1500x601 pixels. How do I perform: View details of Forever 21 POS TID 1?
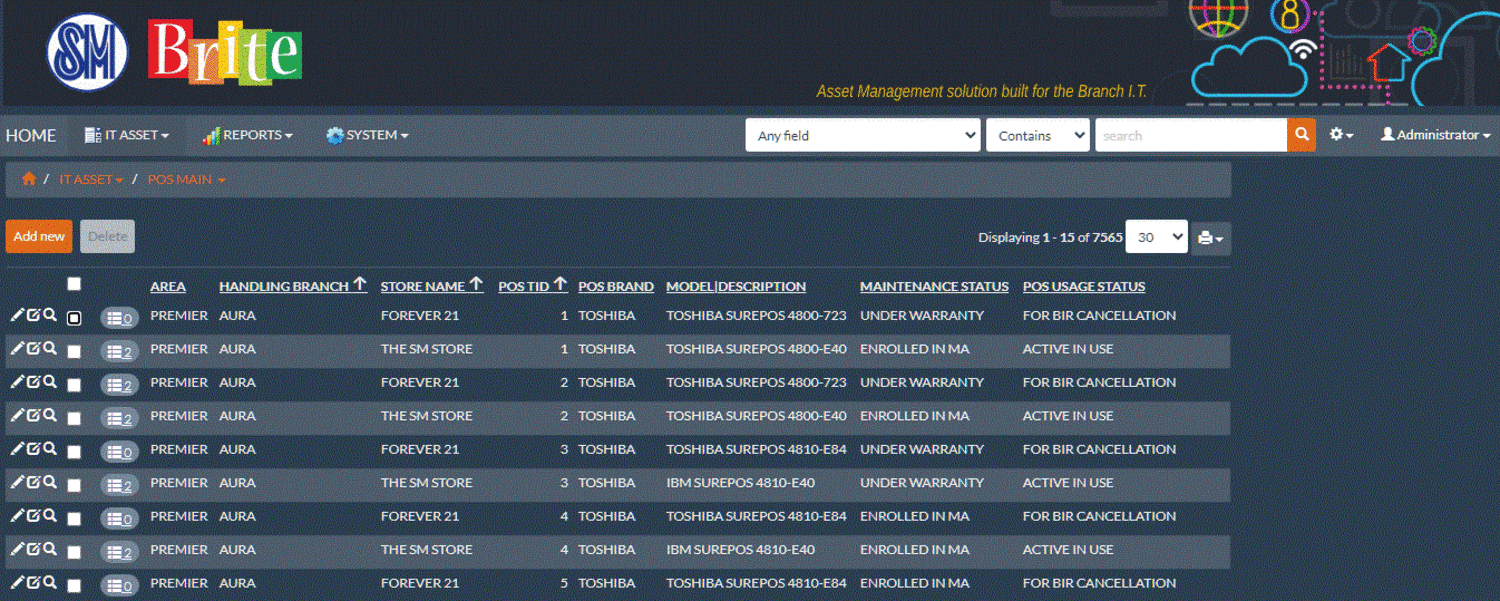point(50,315)
